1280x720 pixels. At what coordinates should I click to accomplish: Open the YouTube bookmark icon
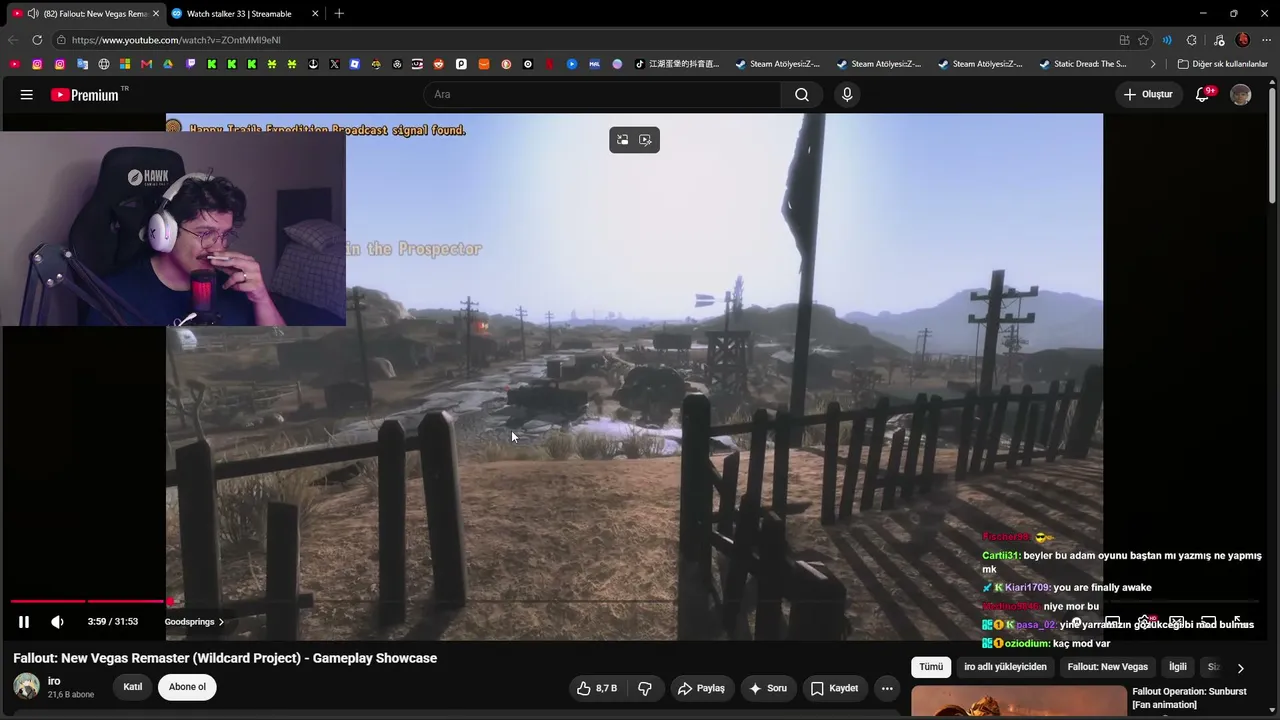click(x=15, y=64)
